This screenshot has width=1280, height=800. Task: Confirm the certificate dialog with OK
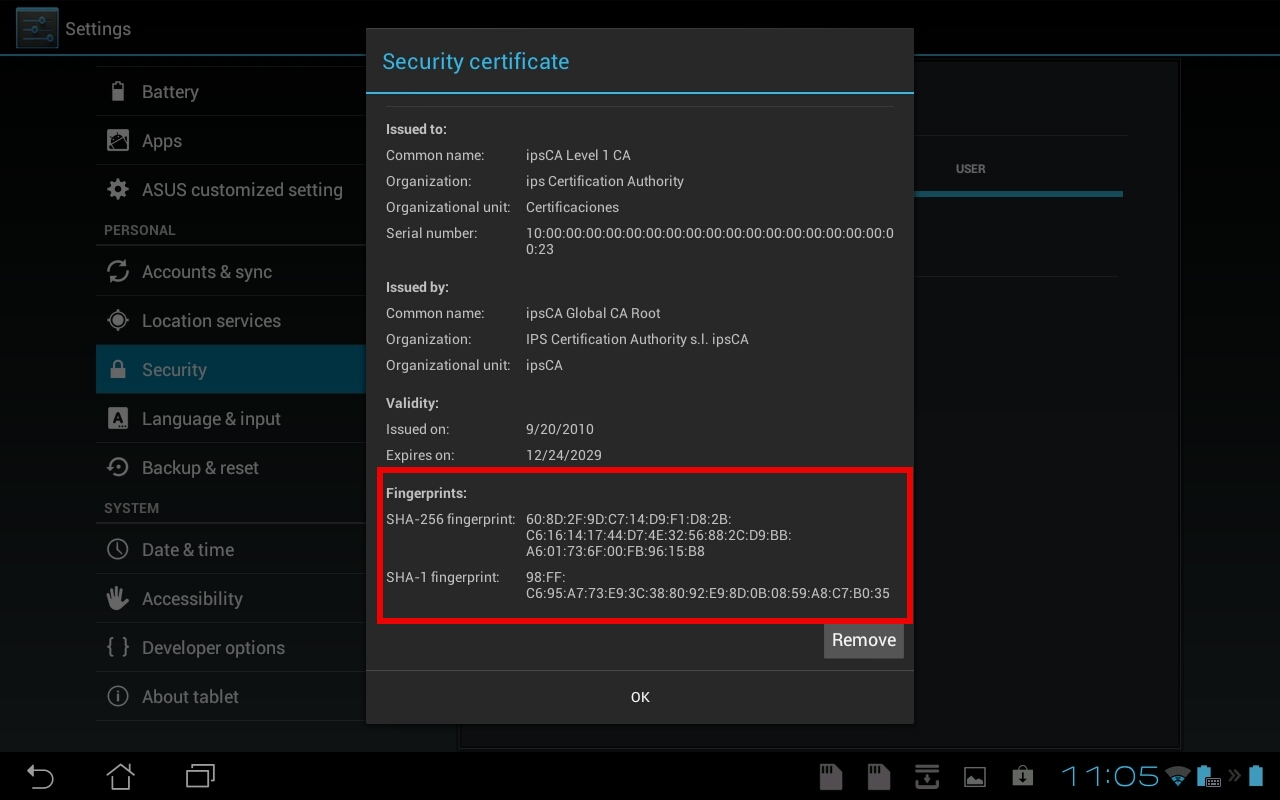coord(640,697)
